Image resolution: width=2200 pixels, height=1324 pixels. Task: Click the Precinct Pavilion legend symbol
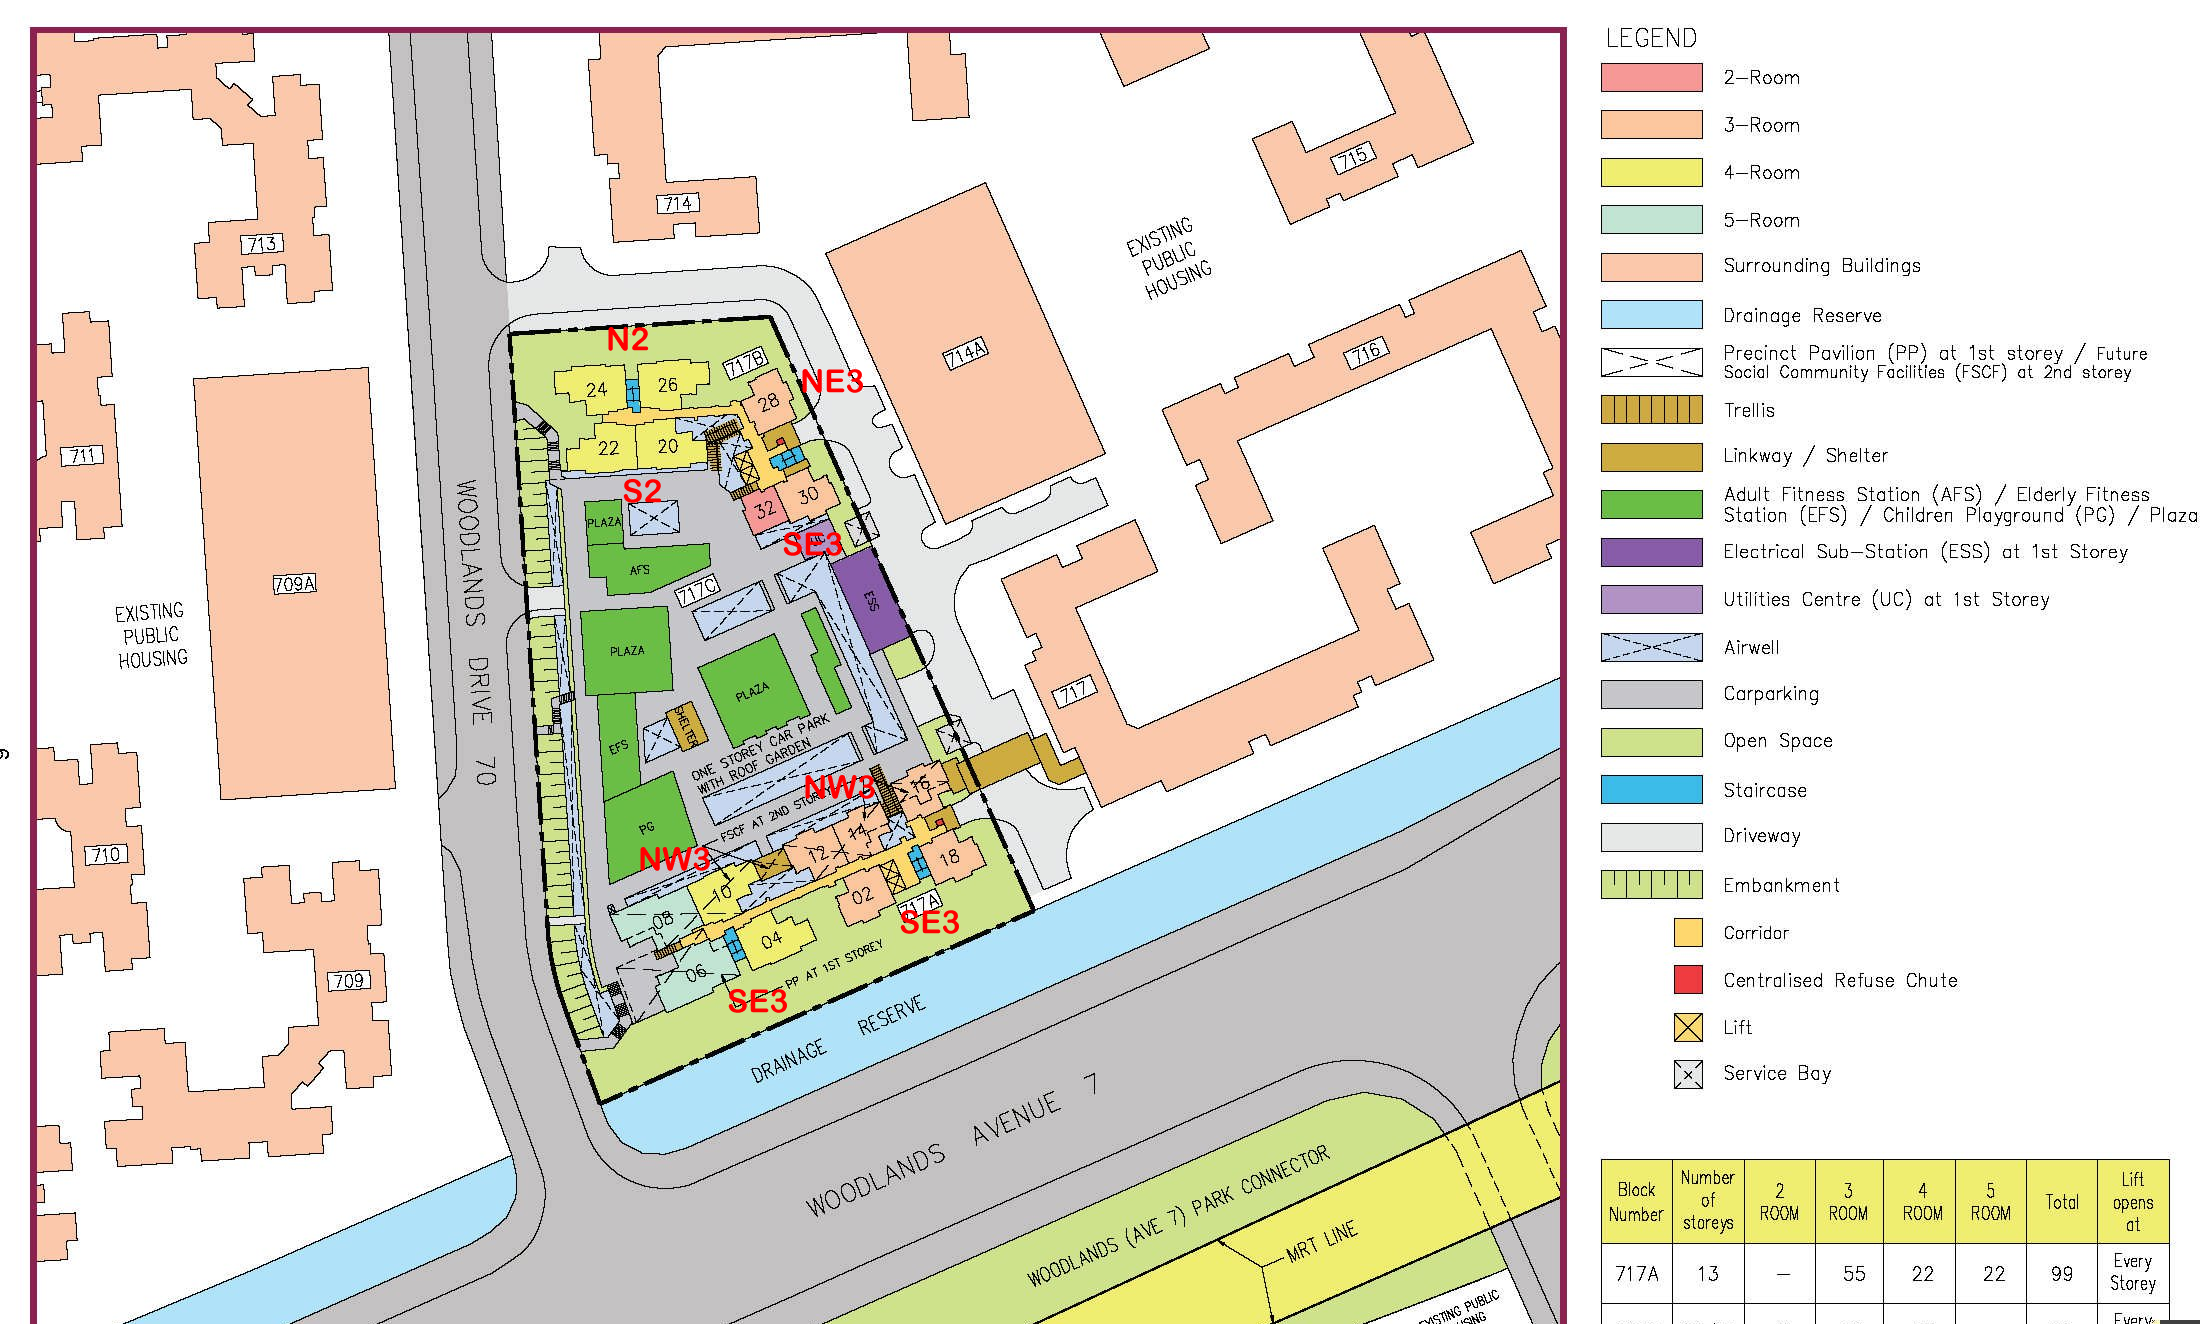1651,362
